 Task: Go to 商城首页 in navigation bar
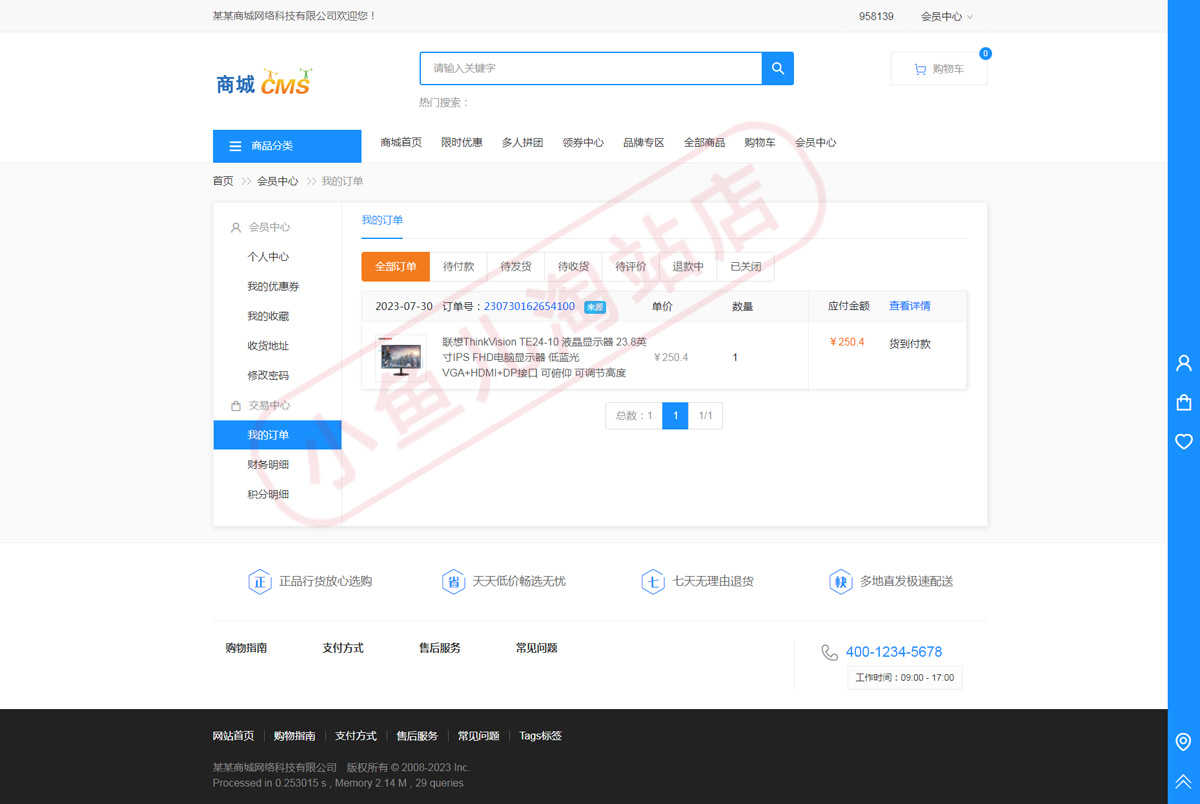click(x=401, y=143)
